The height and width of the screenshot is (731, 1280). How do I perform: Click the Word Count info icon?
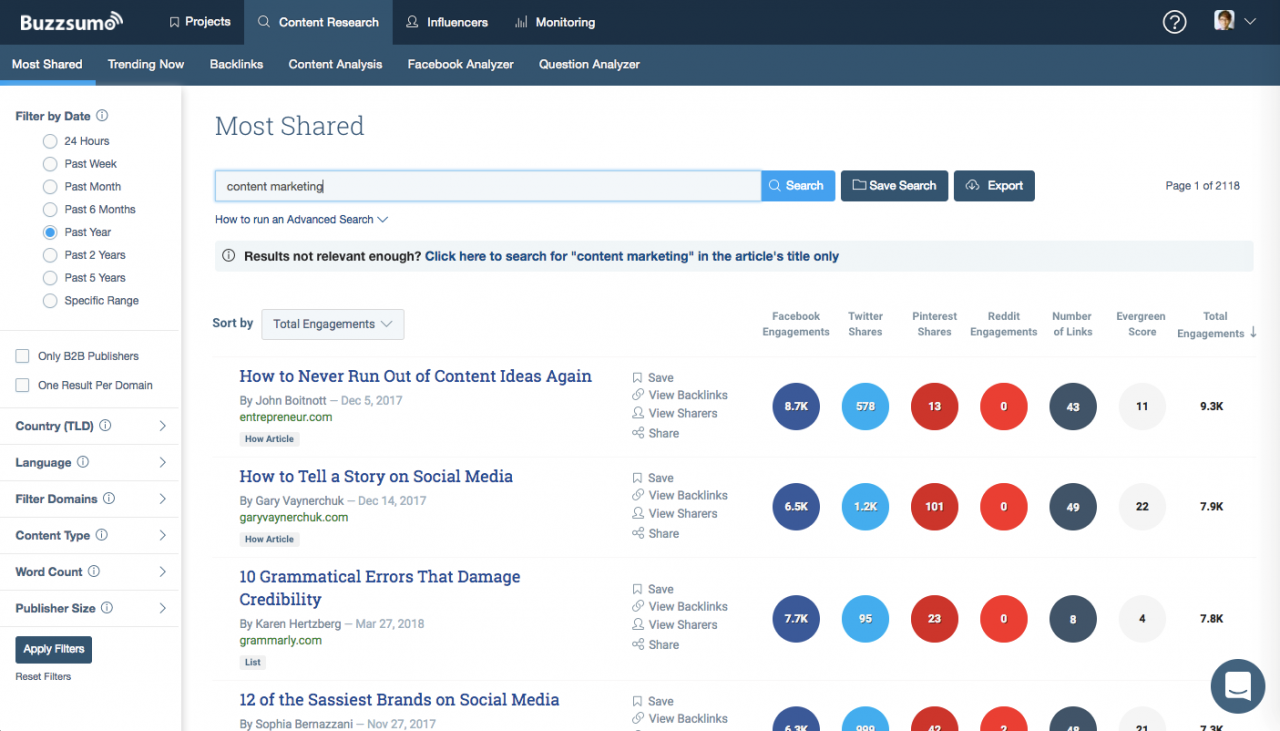click(94, 571)
